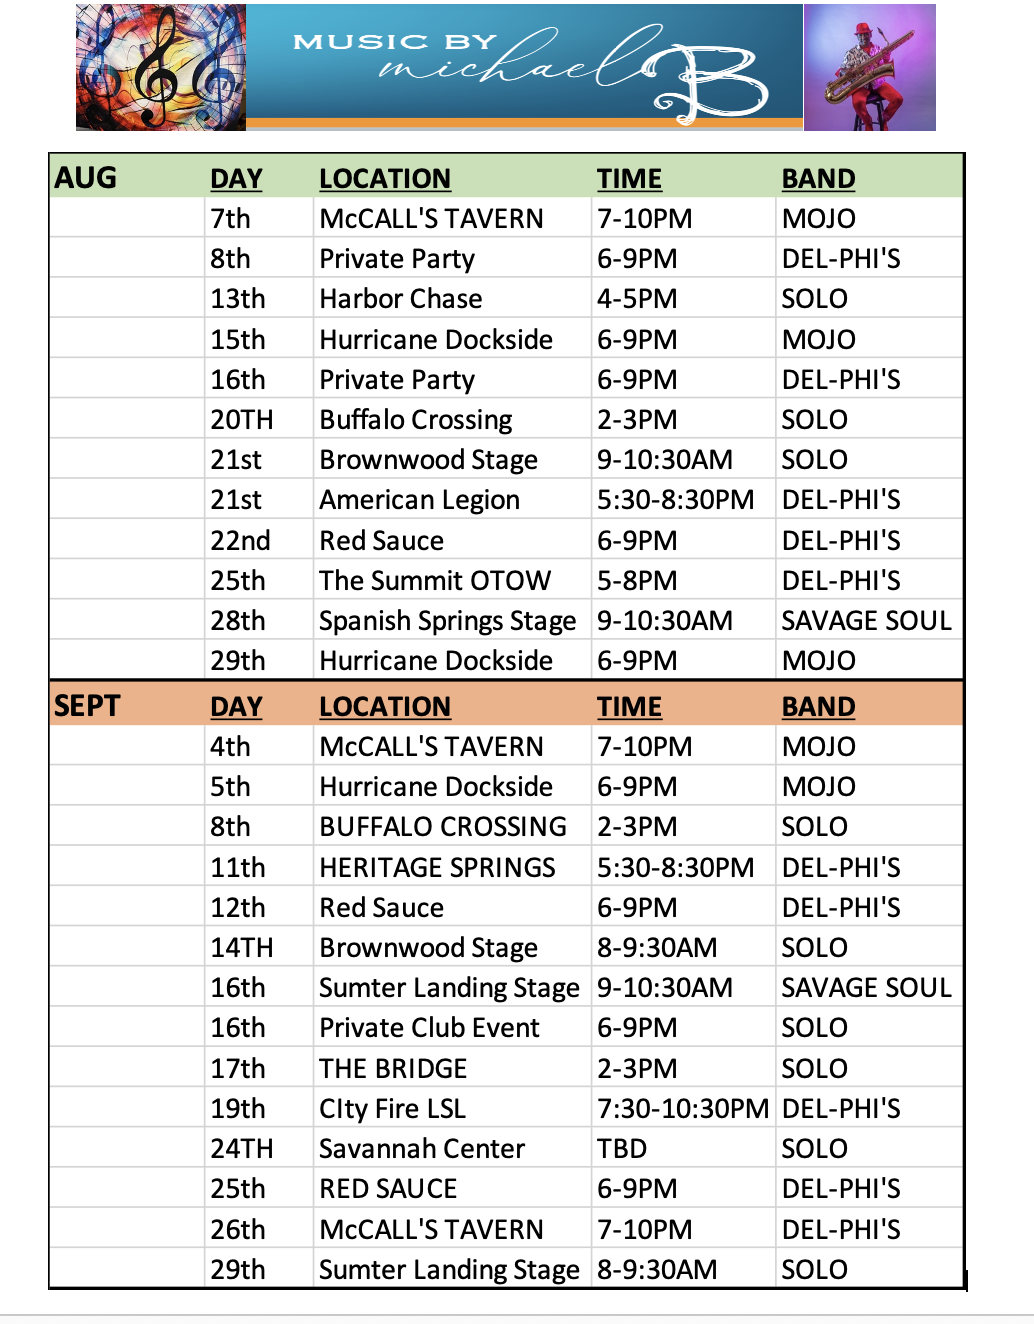Select the SEPT month header cell
This screenshot has width=1034, height=1324.
pyautogui.click(x=127, y=706)
